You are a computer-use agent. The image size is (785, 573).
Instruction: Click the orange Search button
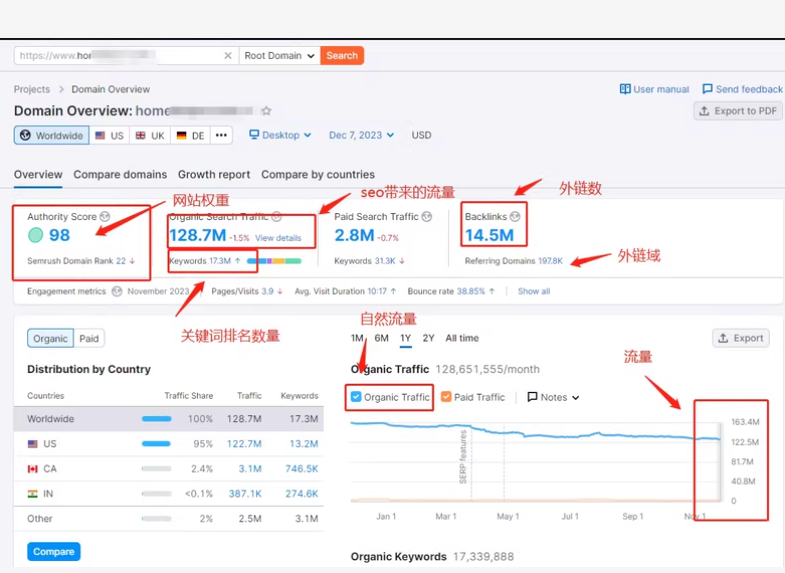(342, 56)
